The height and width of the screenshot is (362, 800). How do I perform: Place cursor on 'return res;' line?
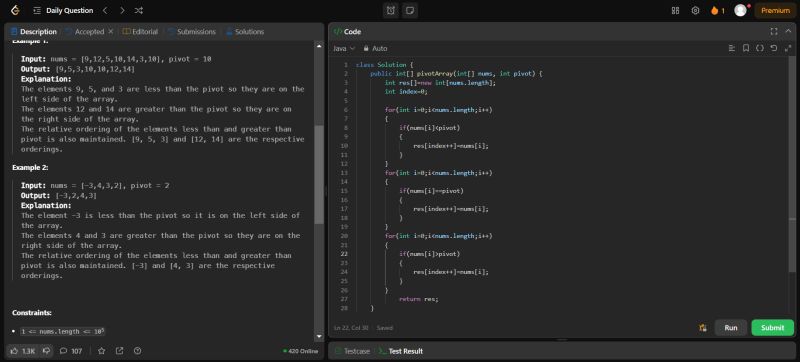coord(418,299)
